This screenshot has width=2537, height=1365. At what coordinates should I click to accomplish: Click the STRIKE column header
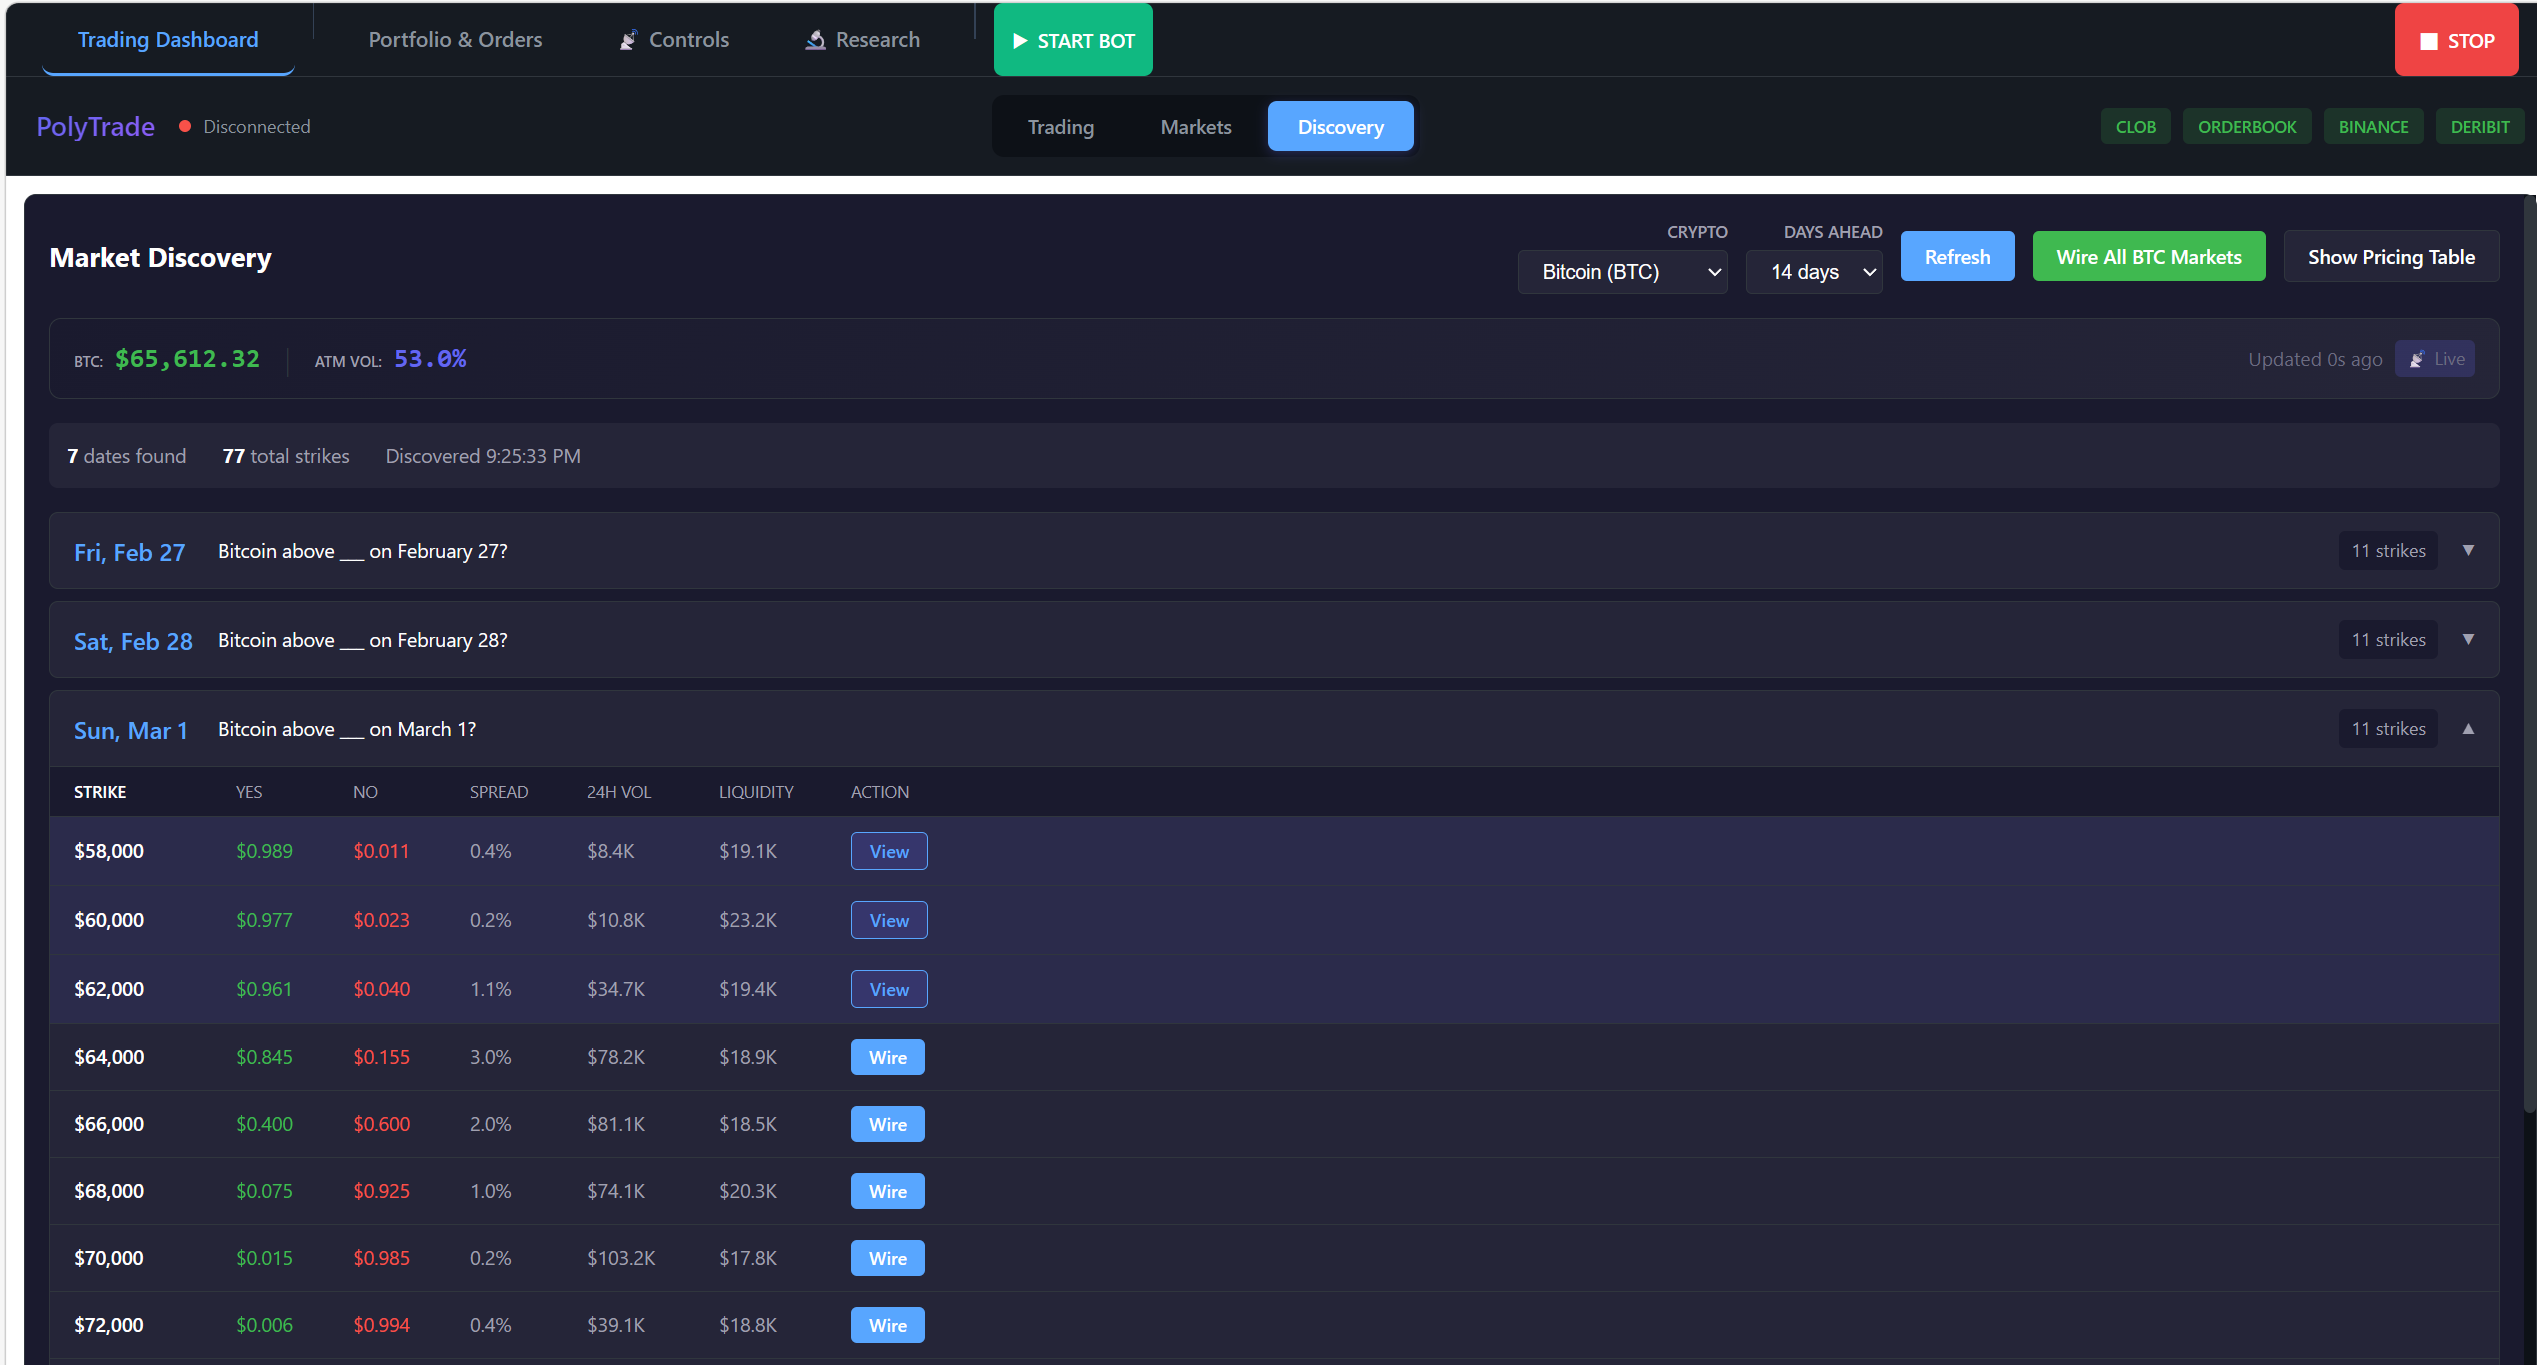point(100,792)
